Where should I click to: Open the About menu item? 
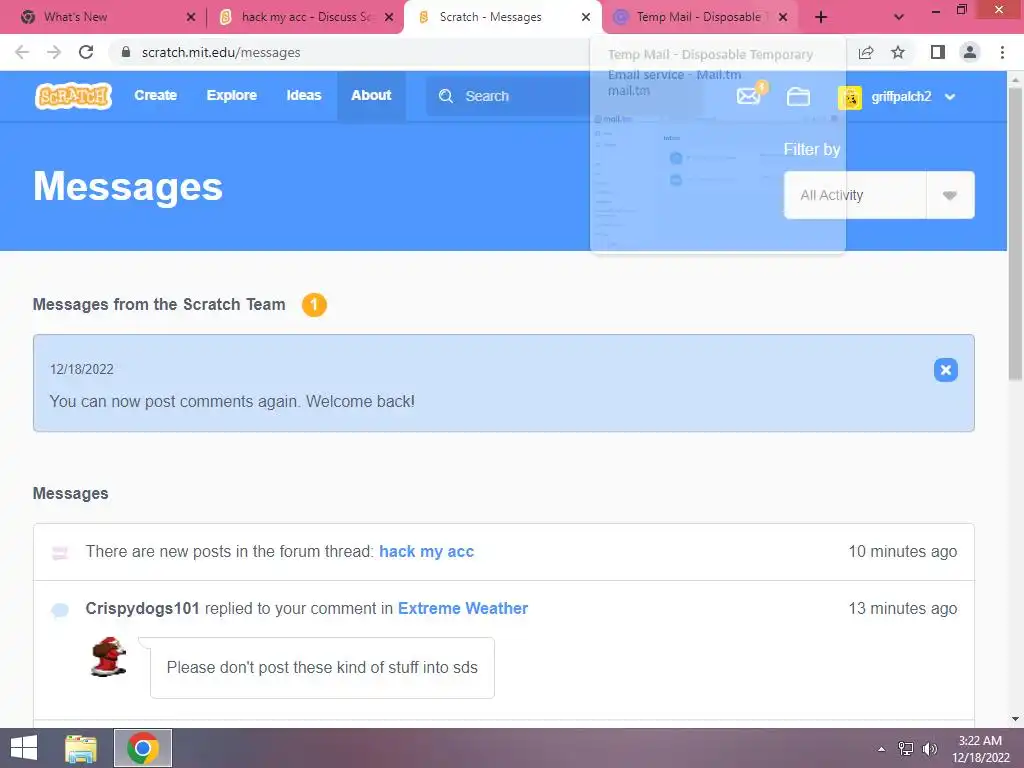[x=371, y=95]
